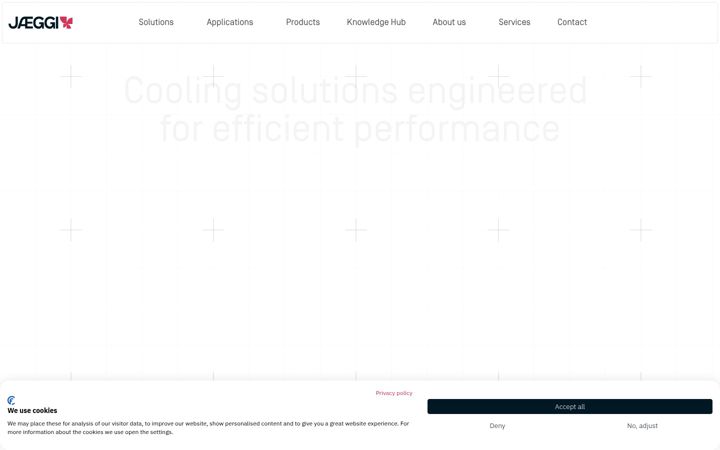The height and width of the screenshot is (450, 720).
Task: Open the About us menu
Action: click(449, 22)
